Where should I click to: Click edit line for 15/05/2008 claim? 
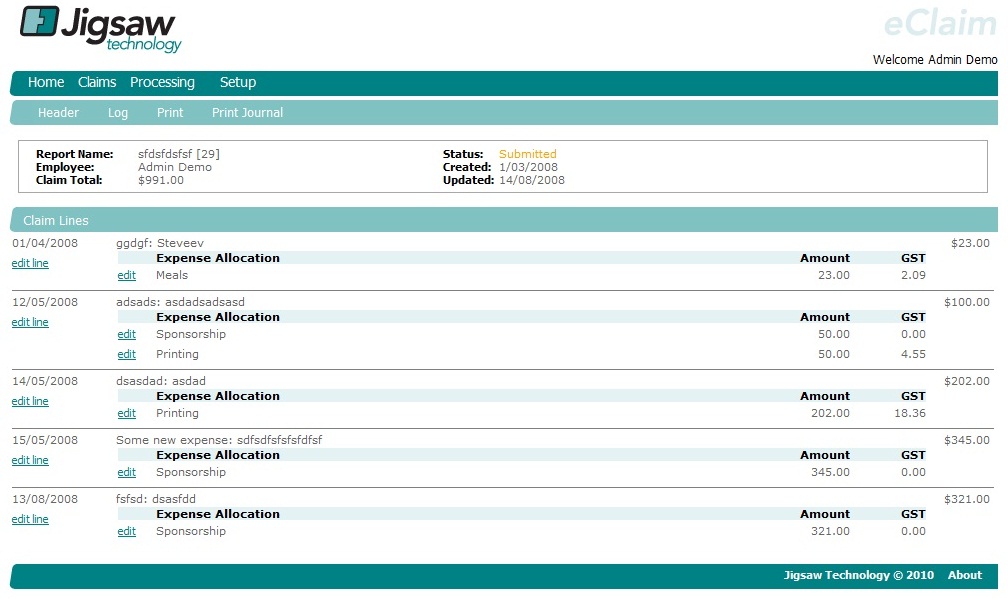coord(30,461)
